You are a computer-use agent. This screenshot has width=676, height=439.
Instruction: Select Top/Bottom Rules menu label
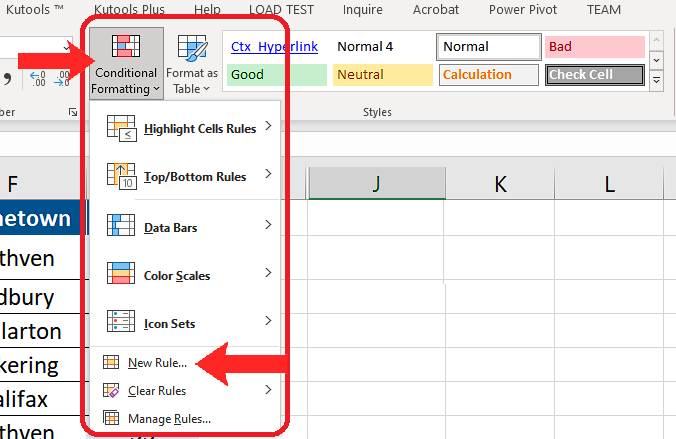(195, 176)
